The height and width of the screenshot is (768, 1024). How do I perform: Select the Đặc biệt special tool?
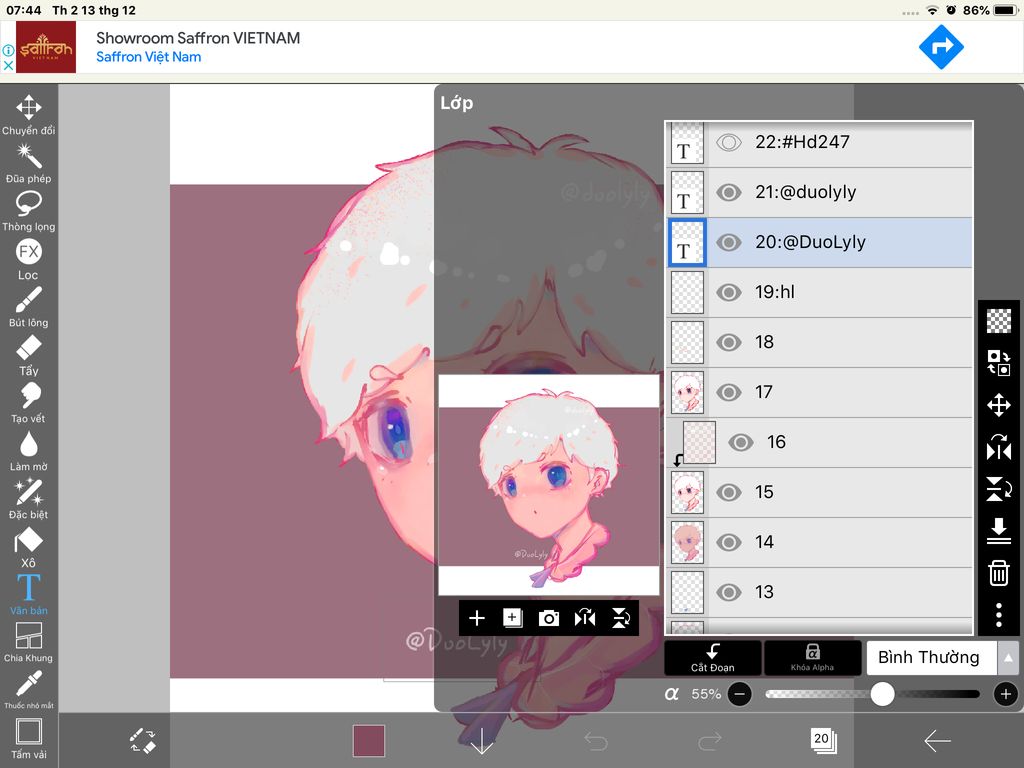(29, 499)
